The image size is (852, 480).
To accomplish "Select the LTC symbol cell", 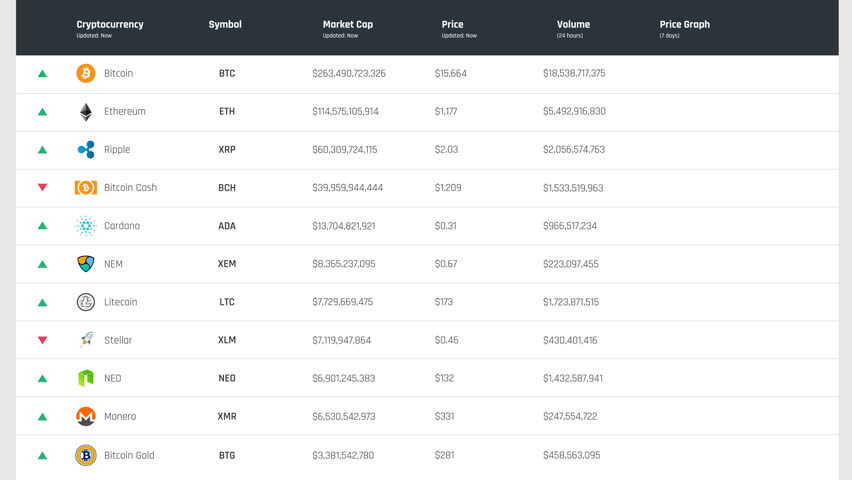I will 227,302.
